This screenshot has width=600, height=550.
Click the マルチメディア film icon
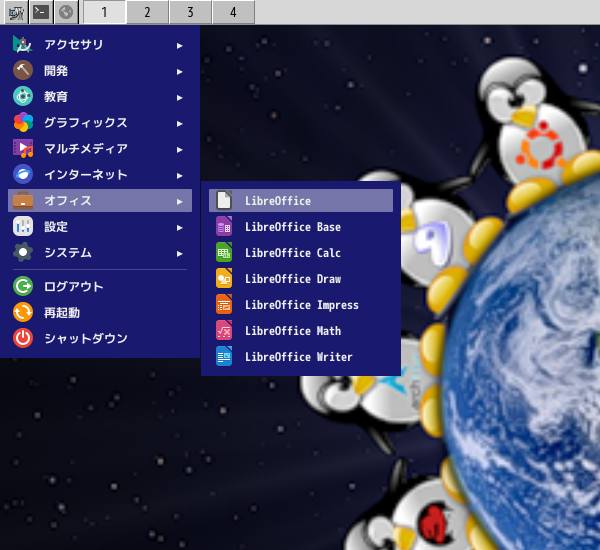pyautogui.click(x=23, y=149)
